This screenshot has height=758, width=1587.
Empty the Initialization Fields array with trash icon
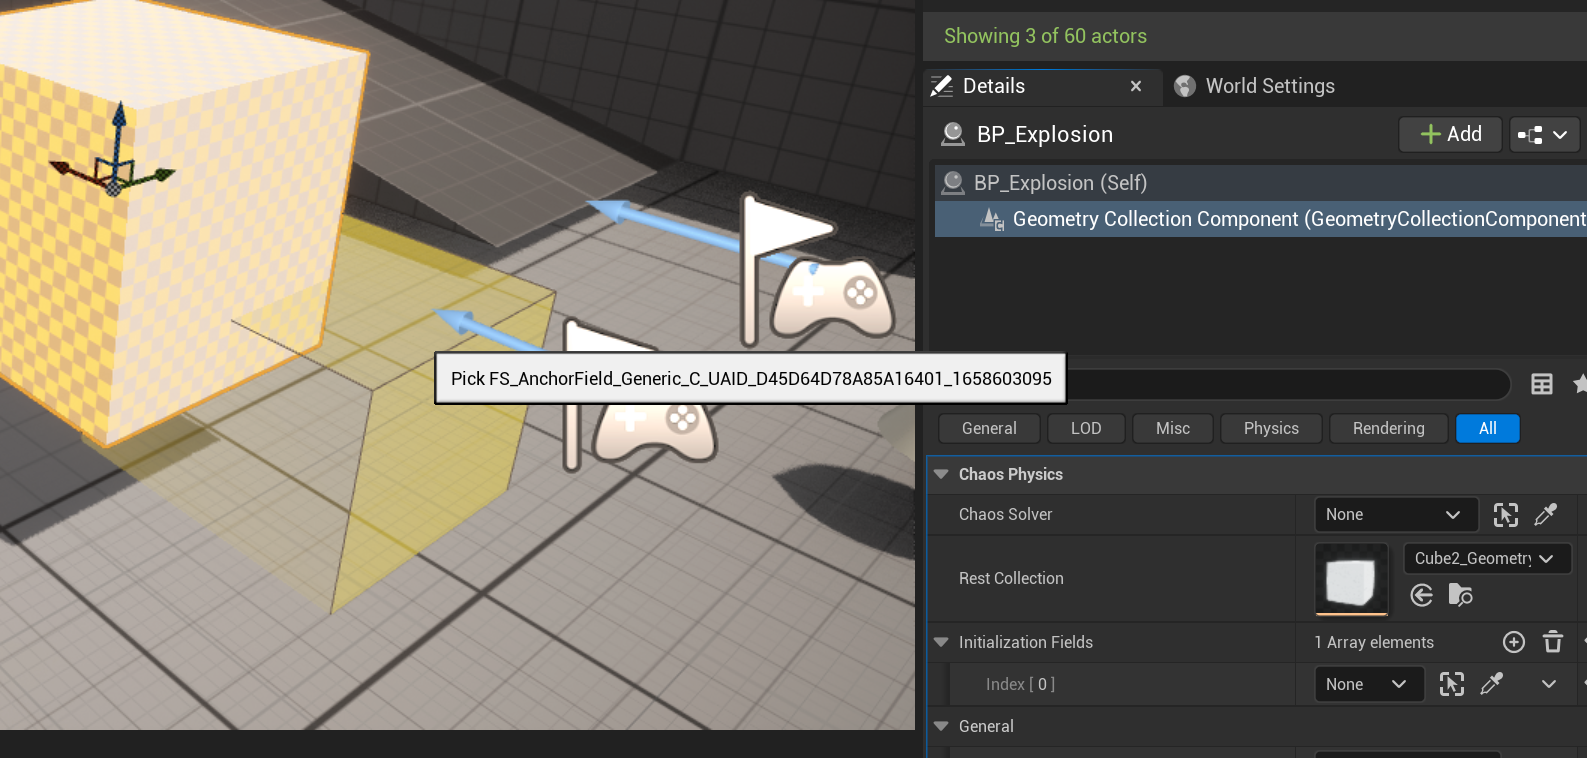[x=1553, y=642]
